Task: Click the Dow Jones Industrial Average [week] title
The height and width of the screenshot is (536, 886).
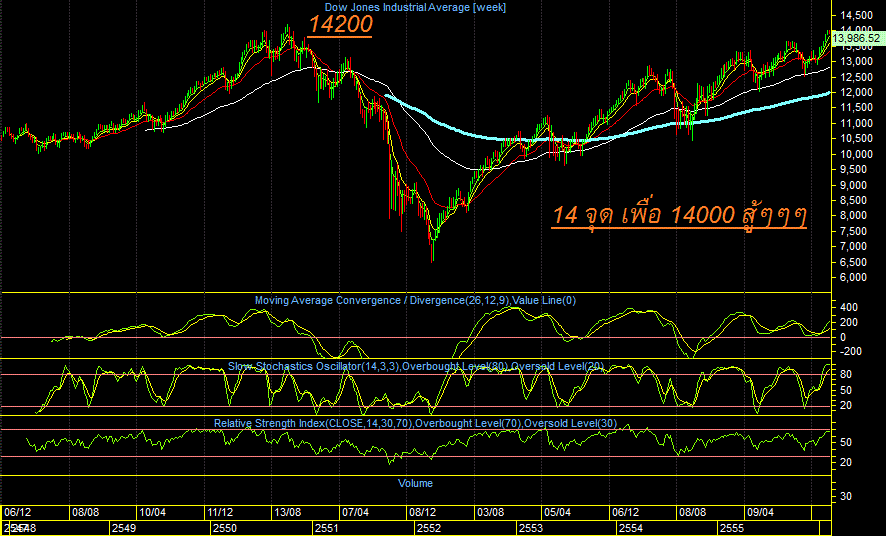Action: coord(415,7)
